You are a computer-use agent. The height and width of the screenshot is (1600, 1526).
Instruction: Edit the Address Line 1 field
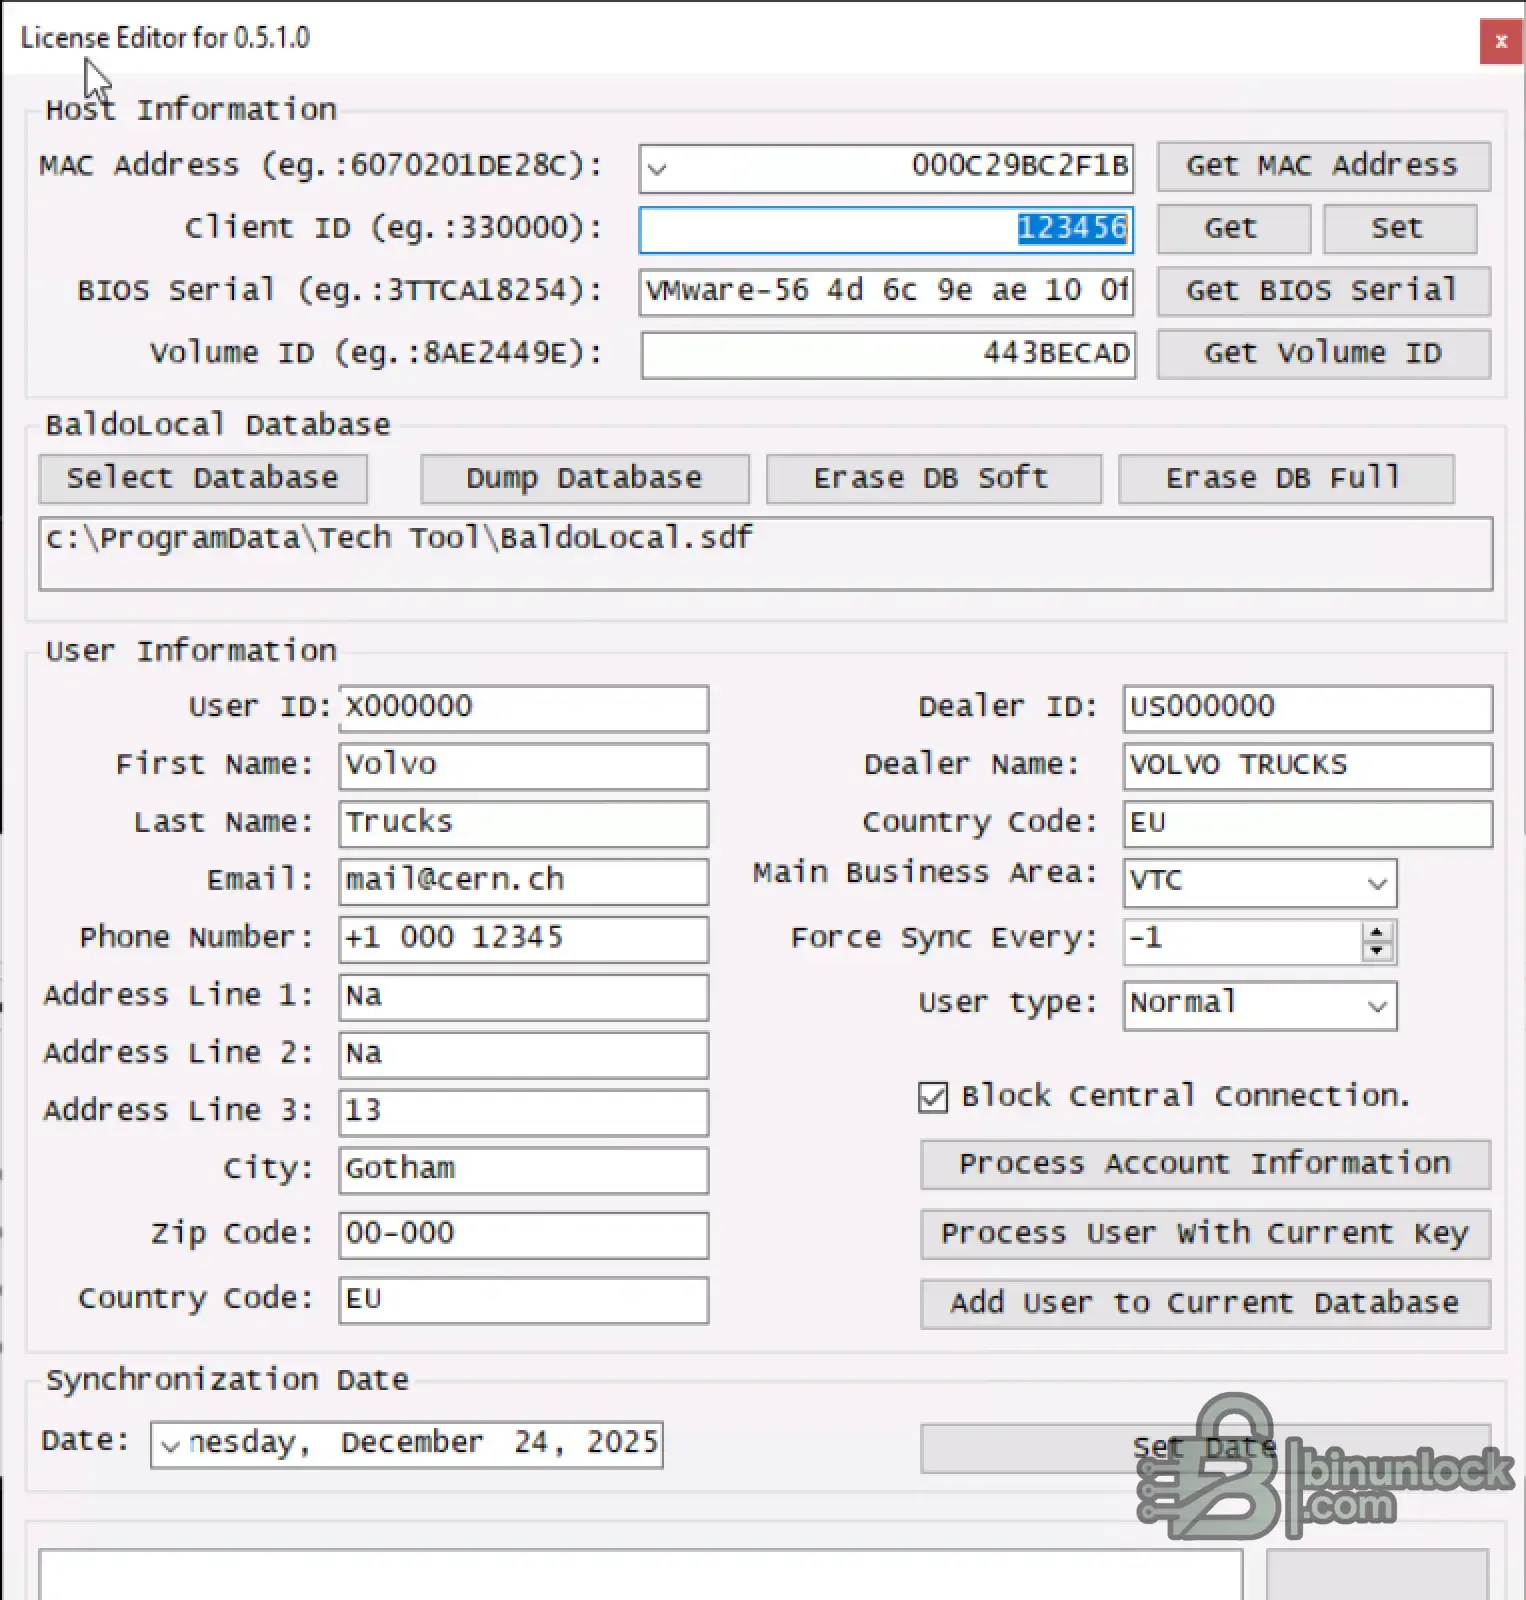[523, 997]
